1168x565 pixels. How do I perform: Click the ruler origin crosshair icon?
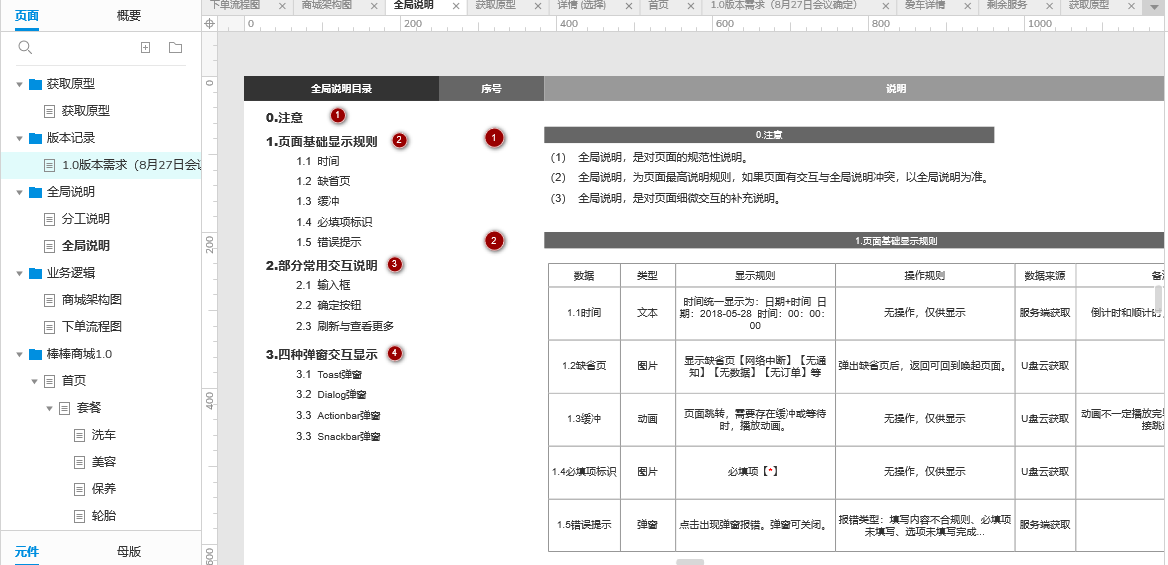pos(209,23)
